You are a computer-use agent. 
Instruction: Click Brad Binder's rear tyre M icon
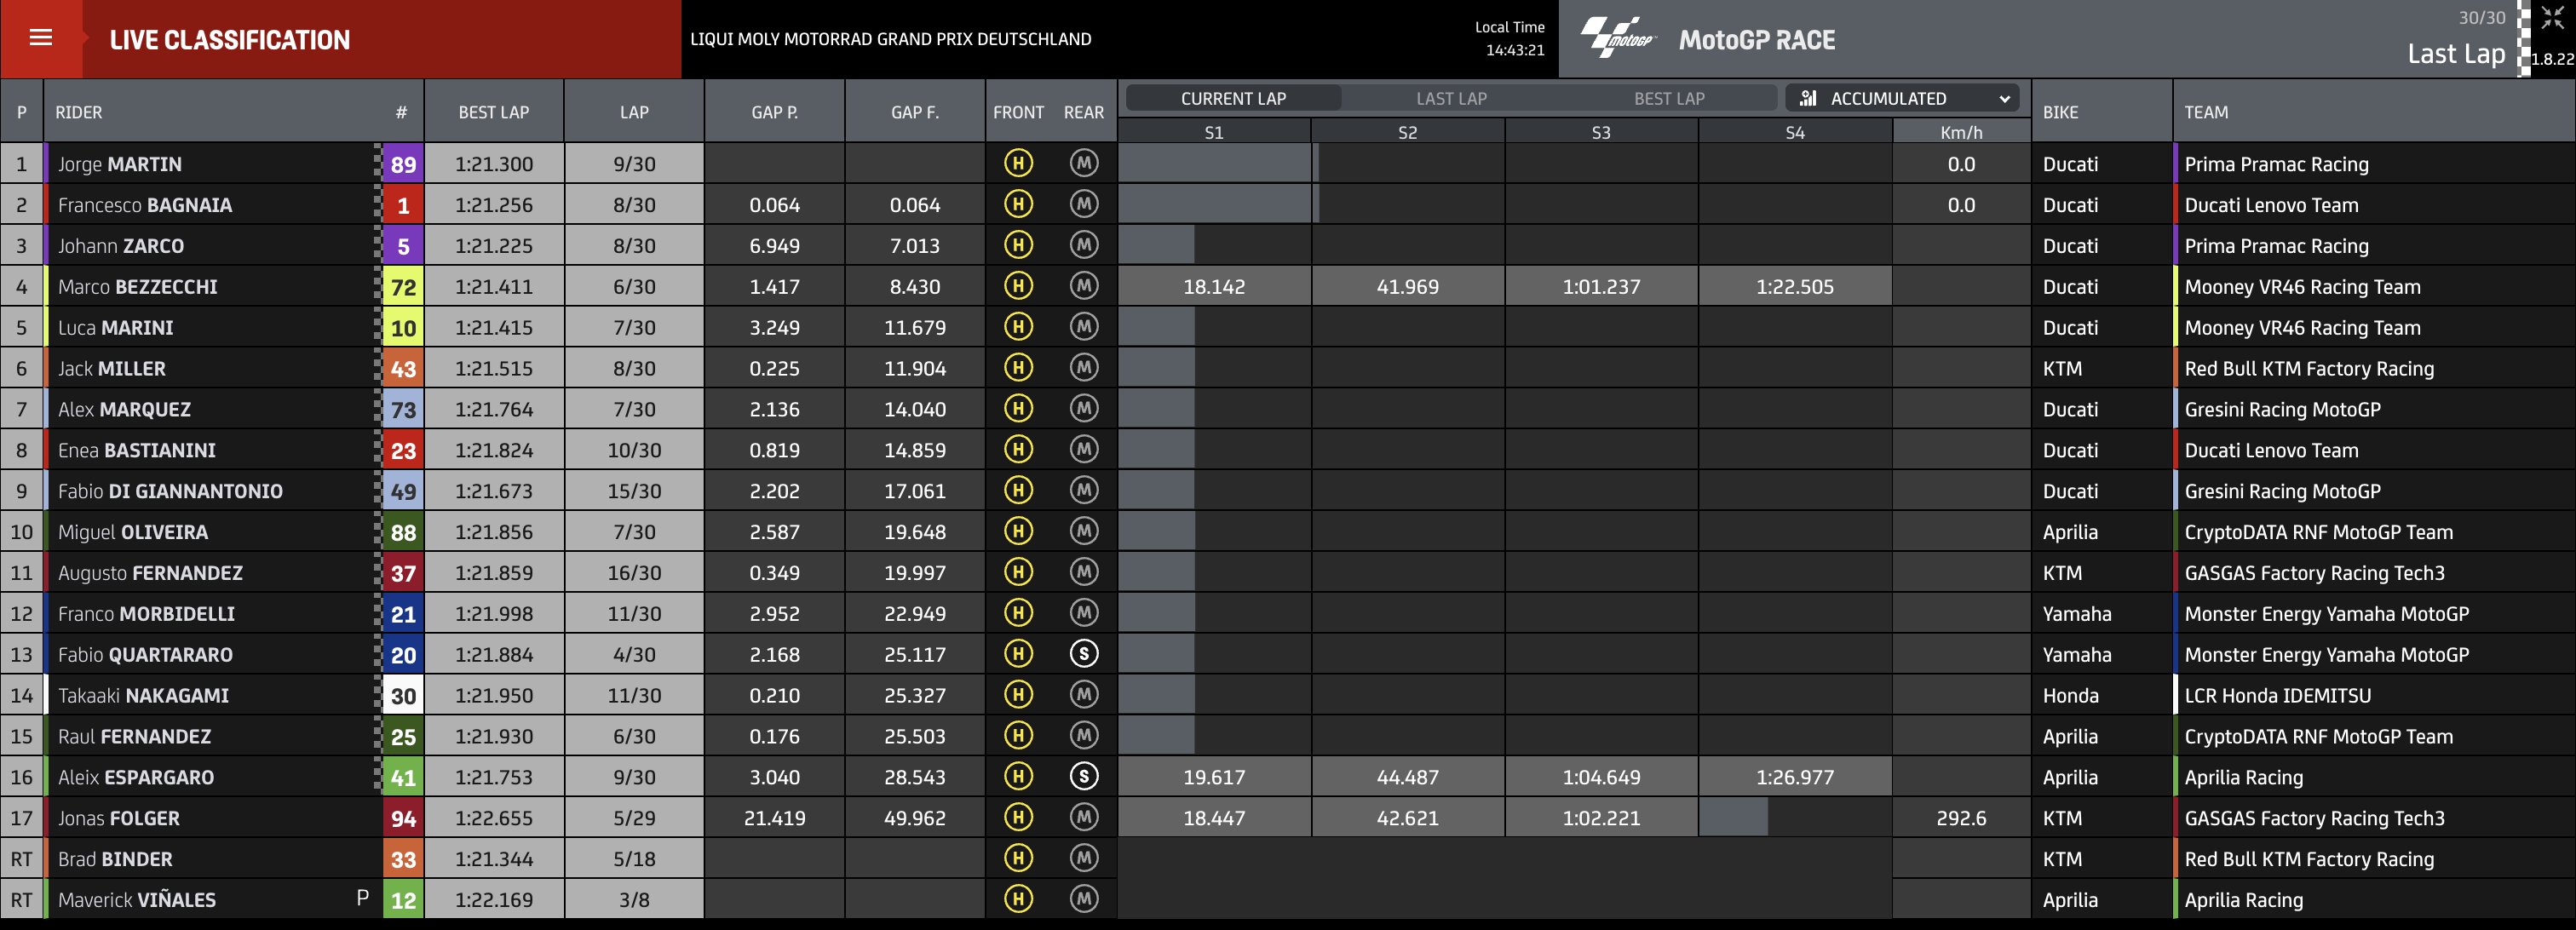[x=1084, y=858]
